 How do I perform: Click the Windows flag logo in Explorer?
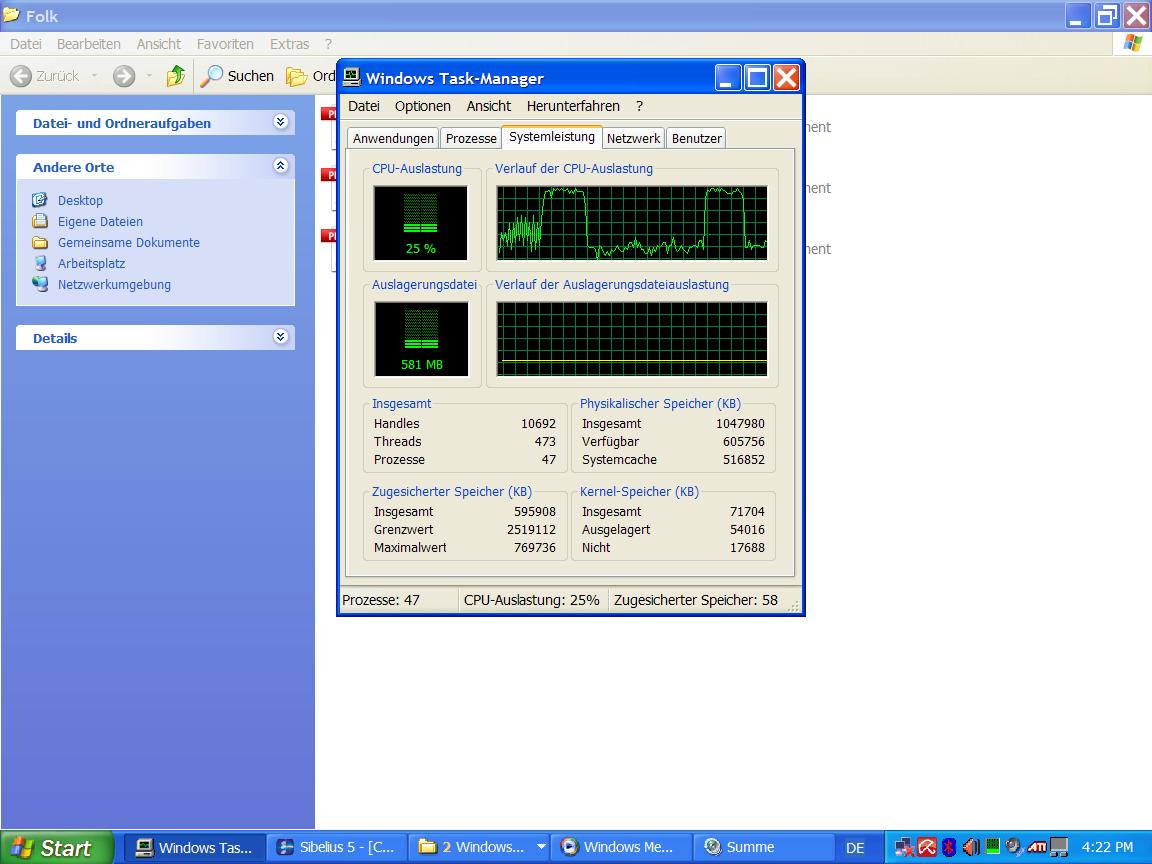click(x=1132, y=43)
